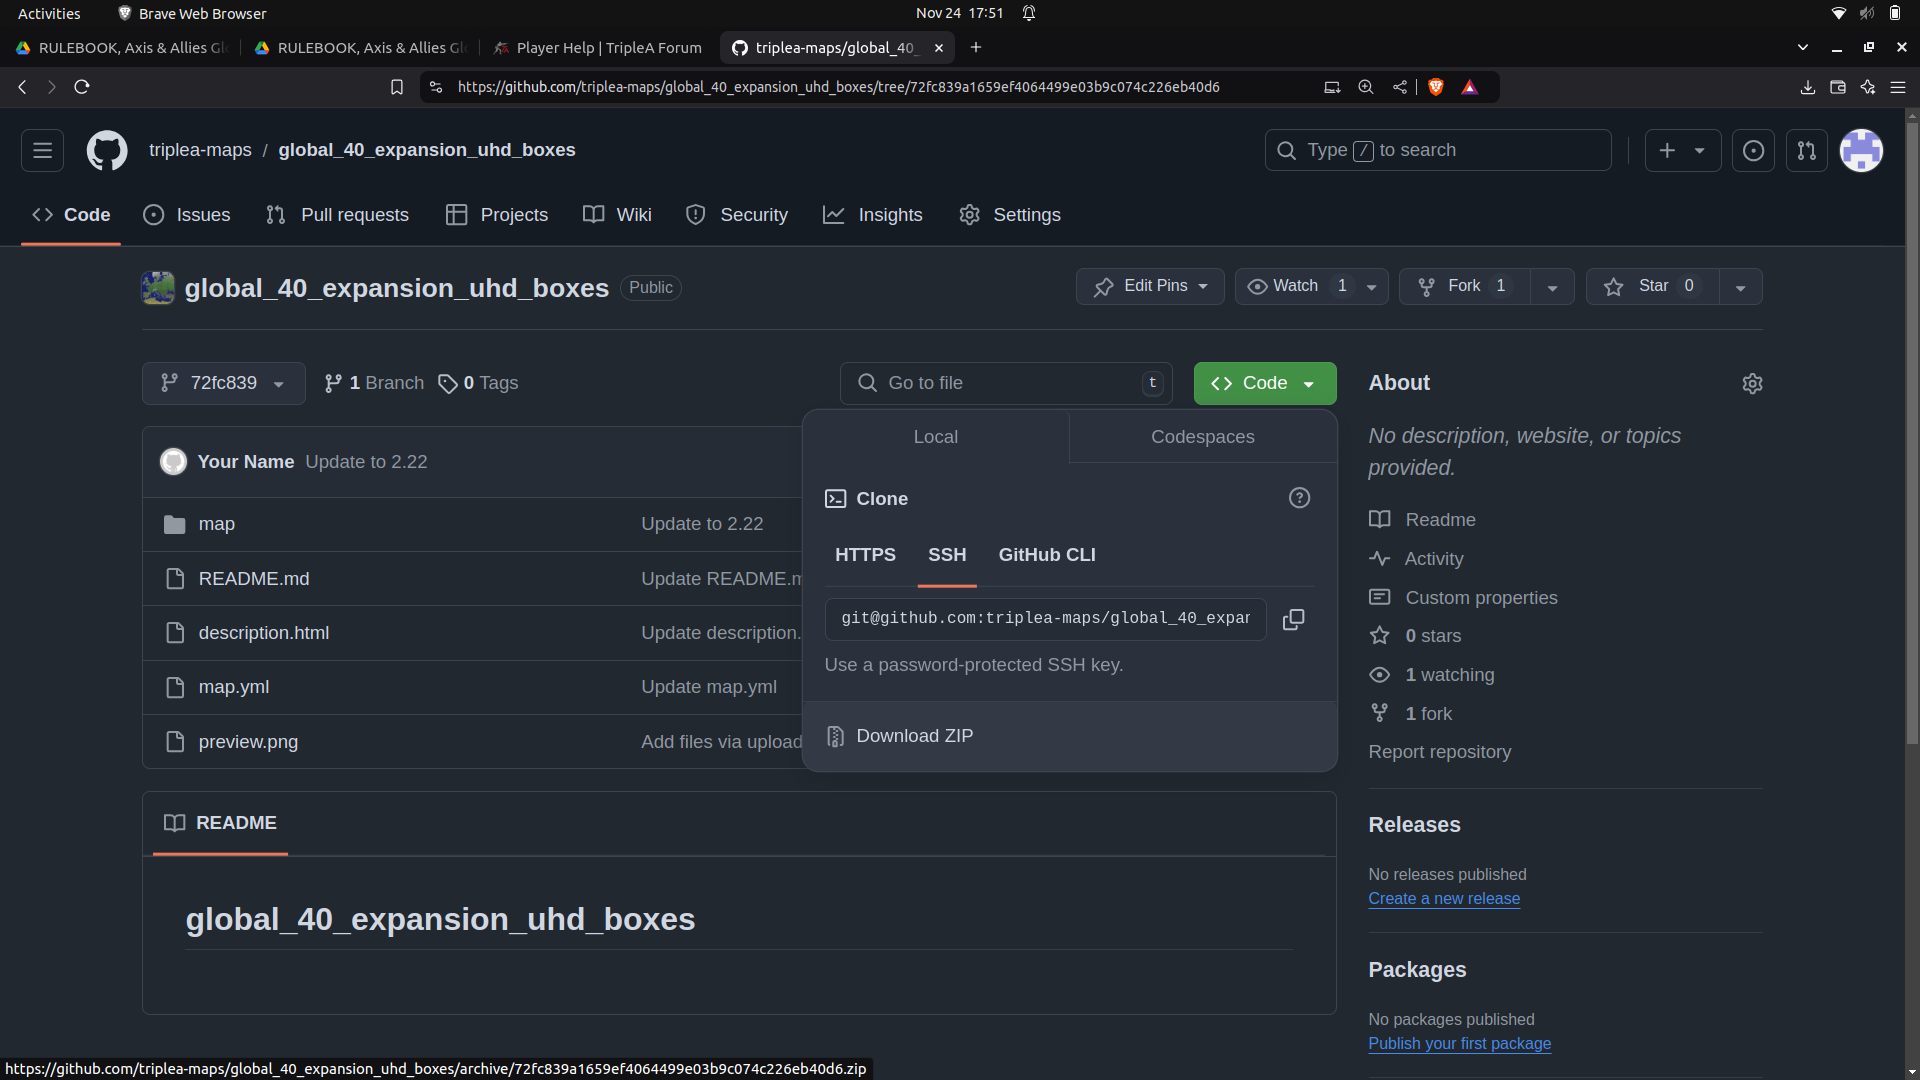
Task: Click the Brave Shields lion icon
Action: (x=1436, y=87)
